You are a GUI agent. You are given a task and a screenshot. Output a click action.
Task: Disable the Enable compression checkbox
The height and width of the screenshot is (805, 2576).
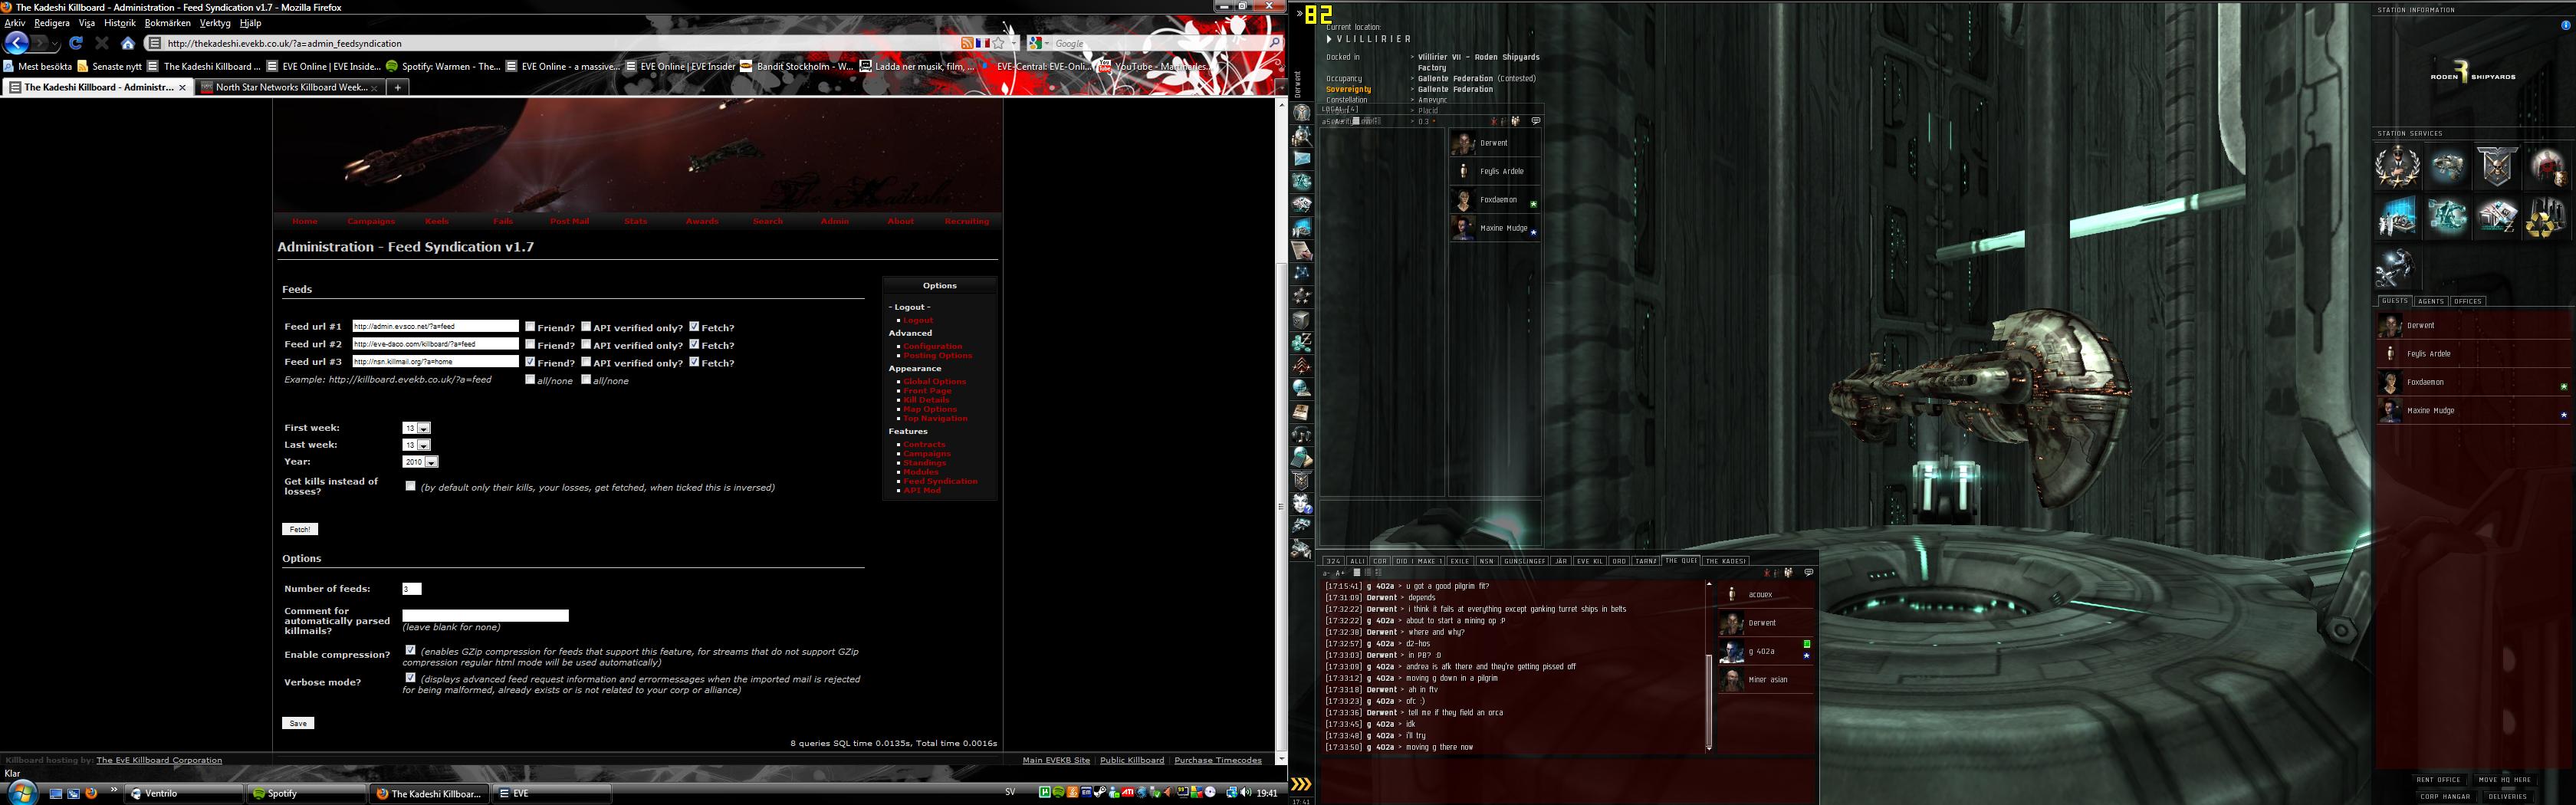tap(410, 650)
